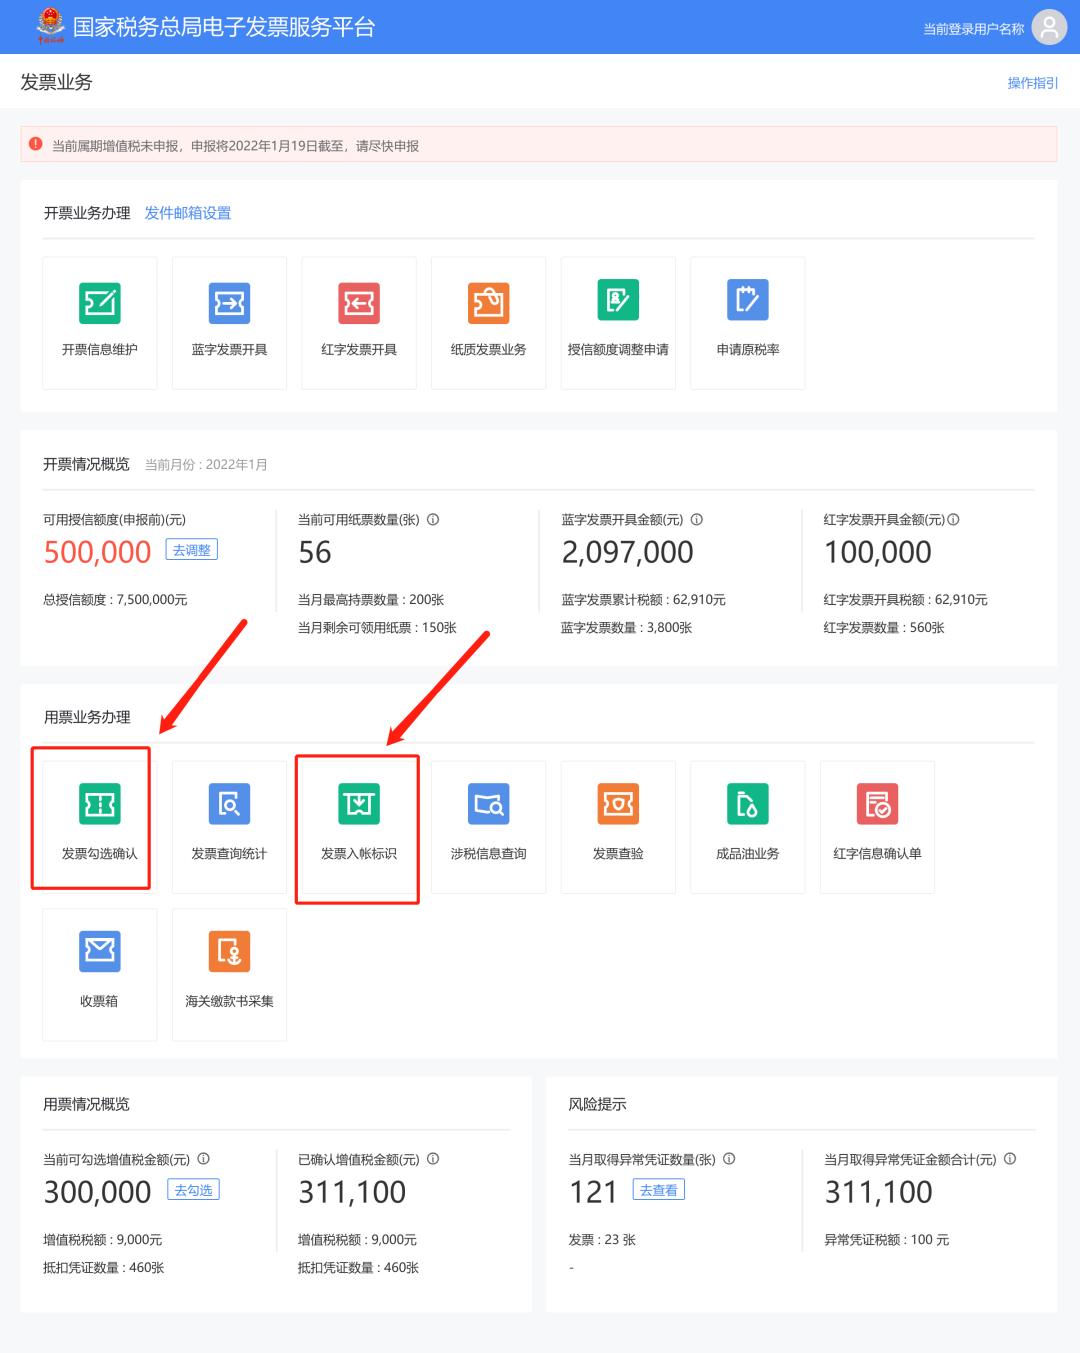Open 红字发票开具
Screen dimensions: 1080x1353
pyautogui.click(x=359, y=322)
